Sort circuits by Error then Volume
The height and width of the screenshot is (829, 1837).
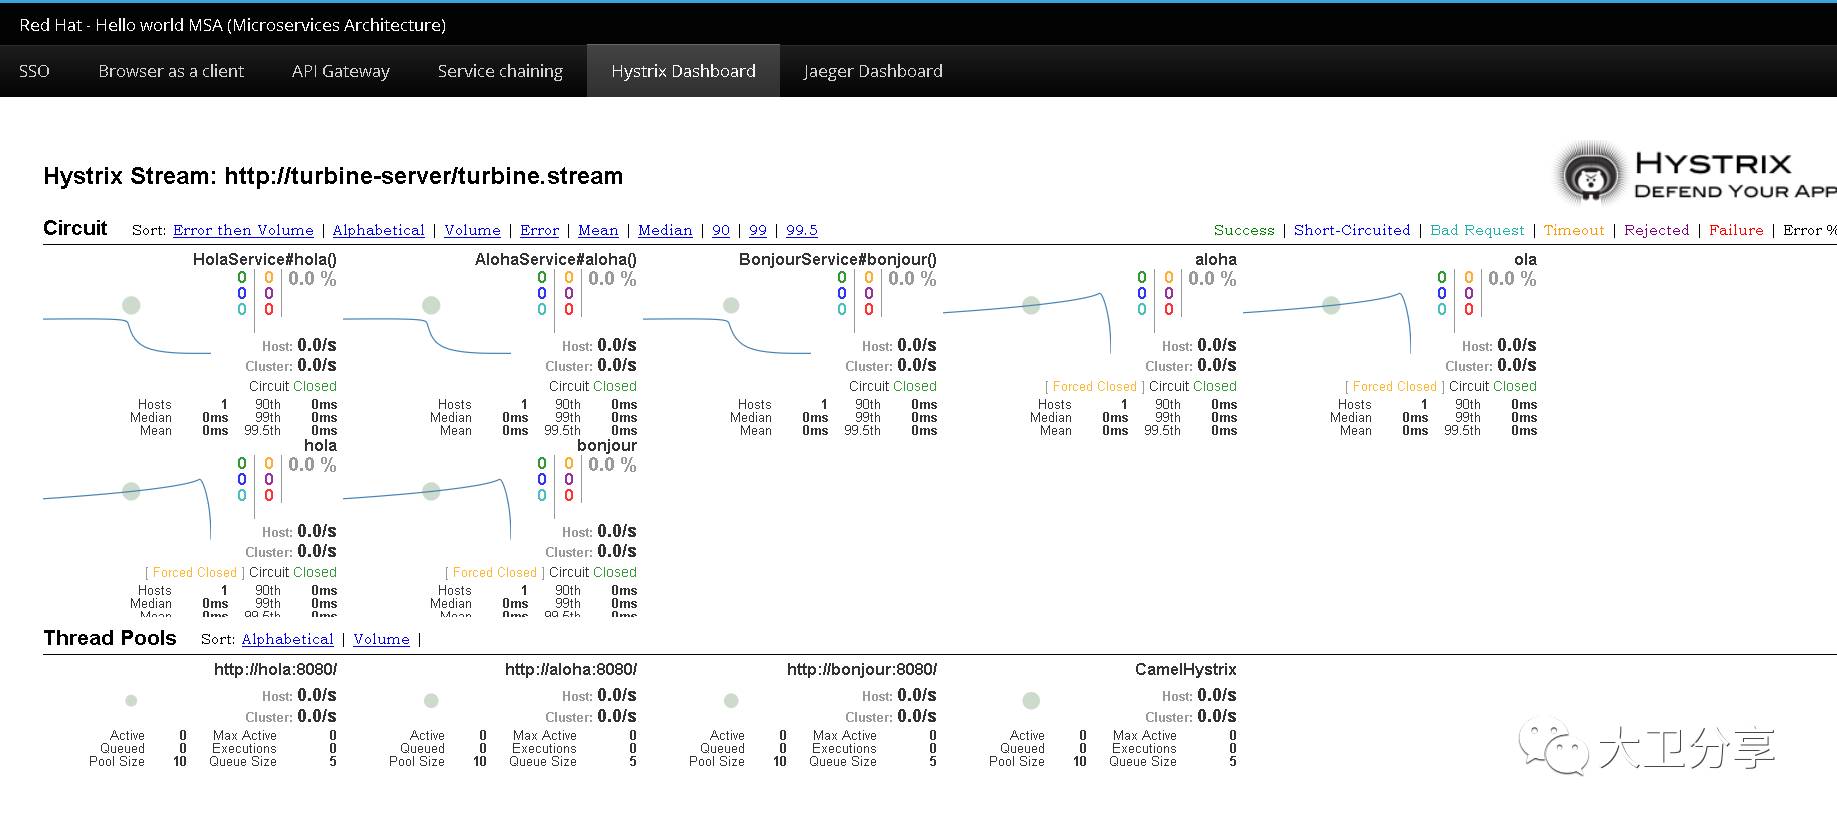point(243,230)
